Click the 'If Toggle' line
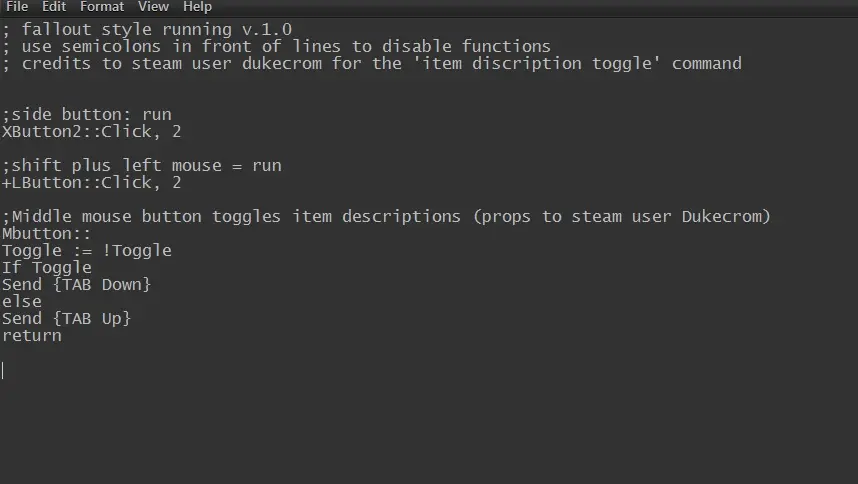Screen dimensions: 858x484 pos(47,267)
